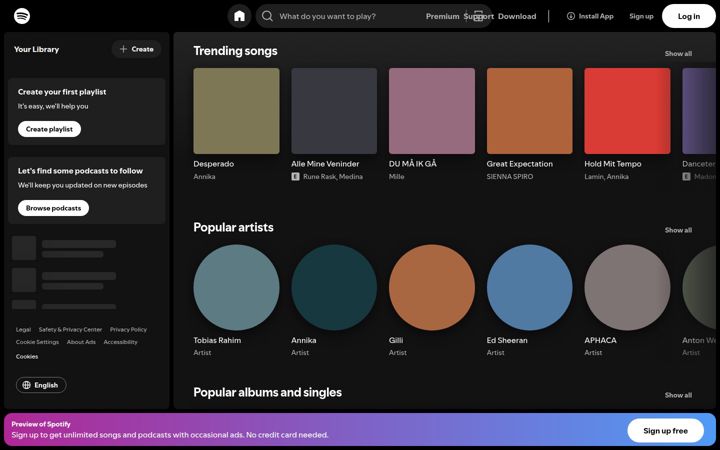Click the Log in button
This screenshot has width=720, height=450.
(x=689, y=16)
